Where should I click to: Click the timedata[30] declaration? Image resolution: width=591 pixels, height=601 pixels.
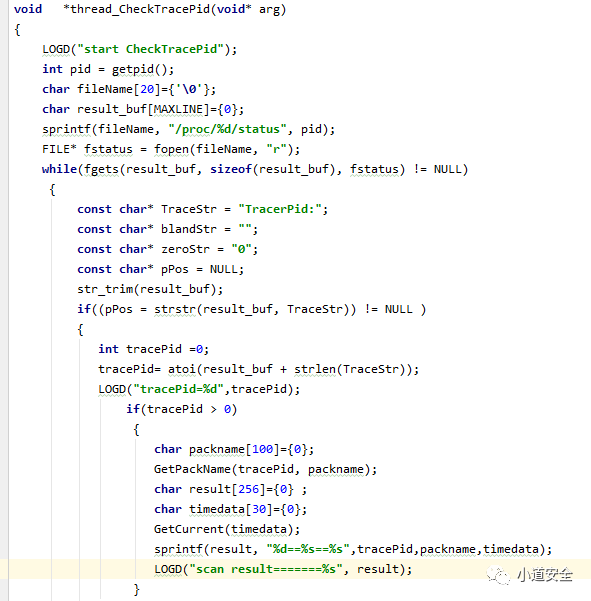pyautogui.click(x=230, y=509)
